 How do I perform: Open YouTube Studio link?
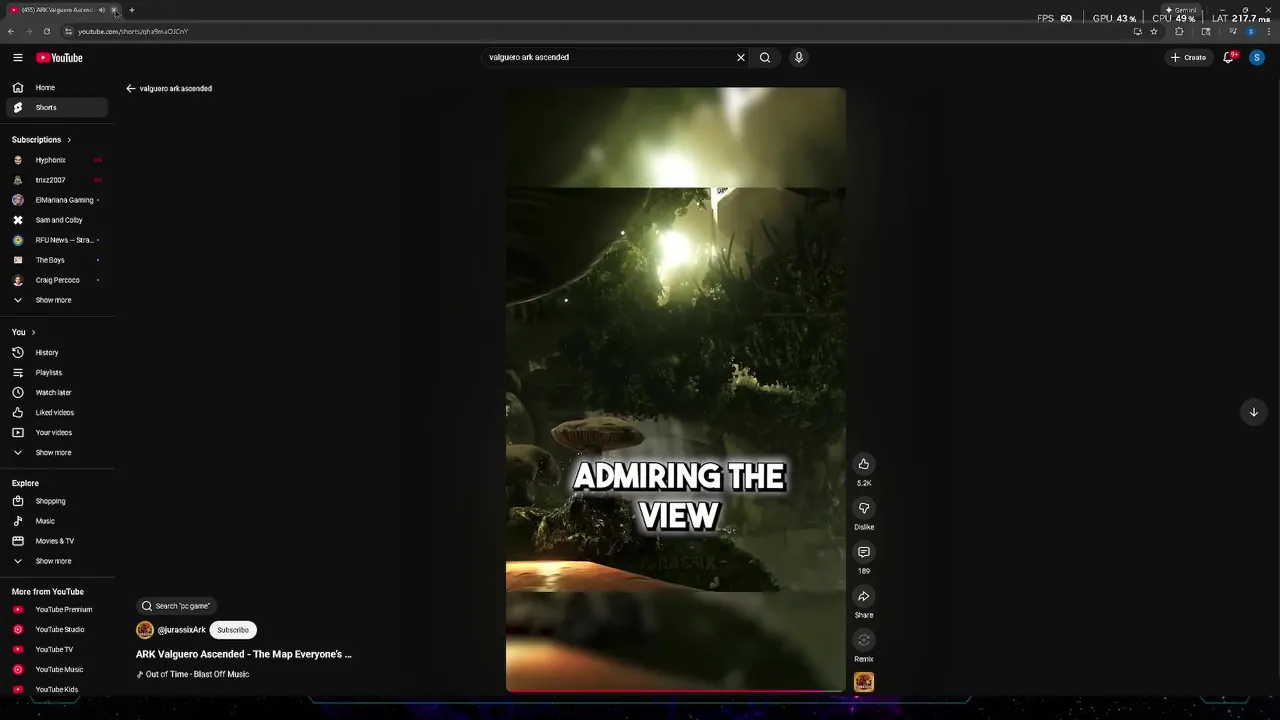[56, 630]
